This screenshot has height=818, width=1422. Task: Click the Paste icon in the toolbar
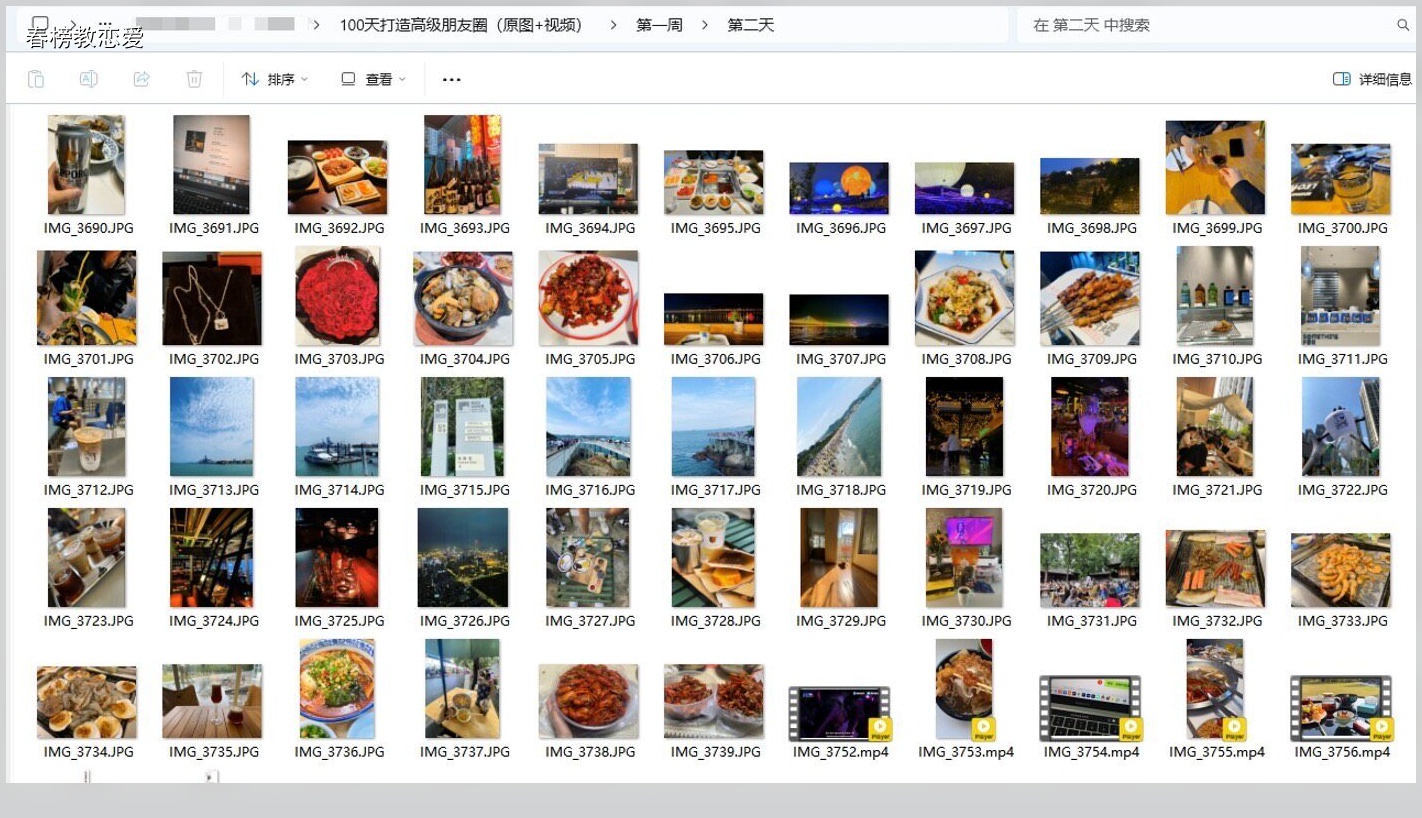[36, 79]
